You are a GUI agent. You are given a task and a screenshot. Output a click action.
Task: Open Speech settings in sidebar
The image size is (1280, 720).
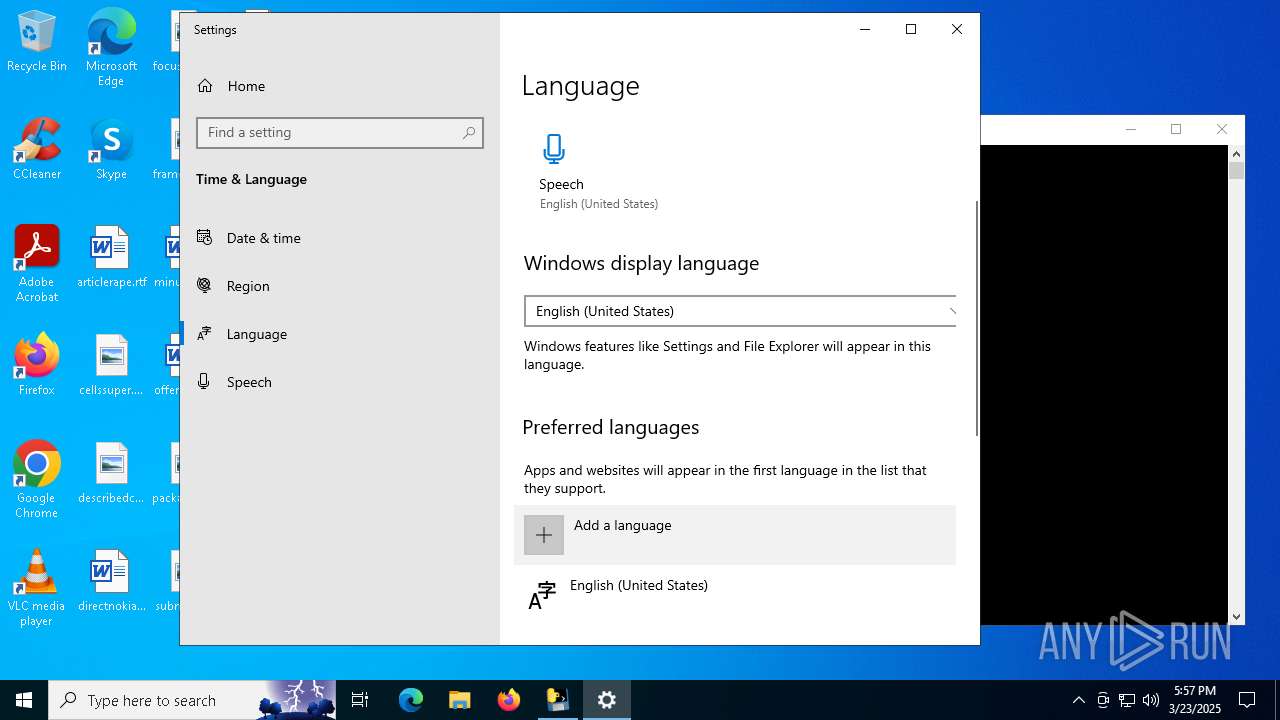click(248, 382)
